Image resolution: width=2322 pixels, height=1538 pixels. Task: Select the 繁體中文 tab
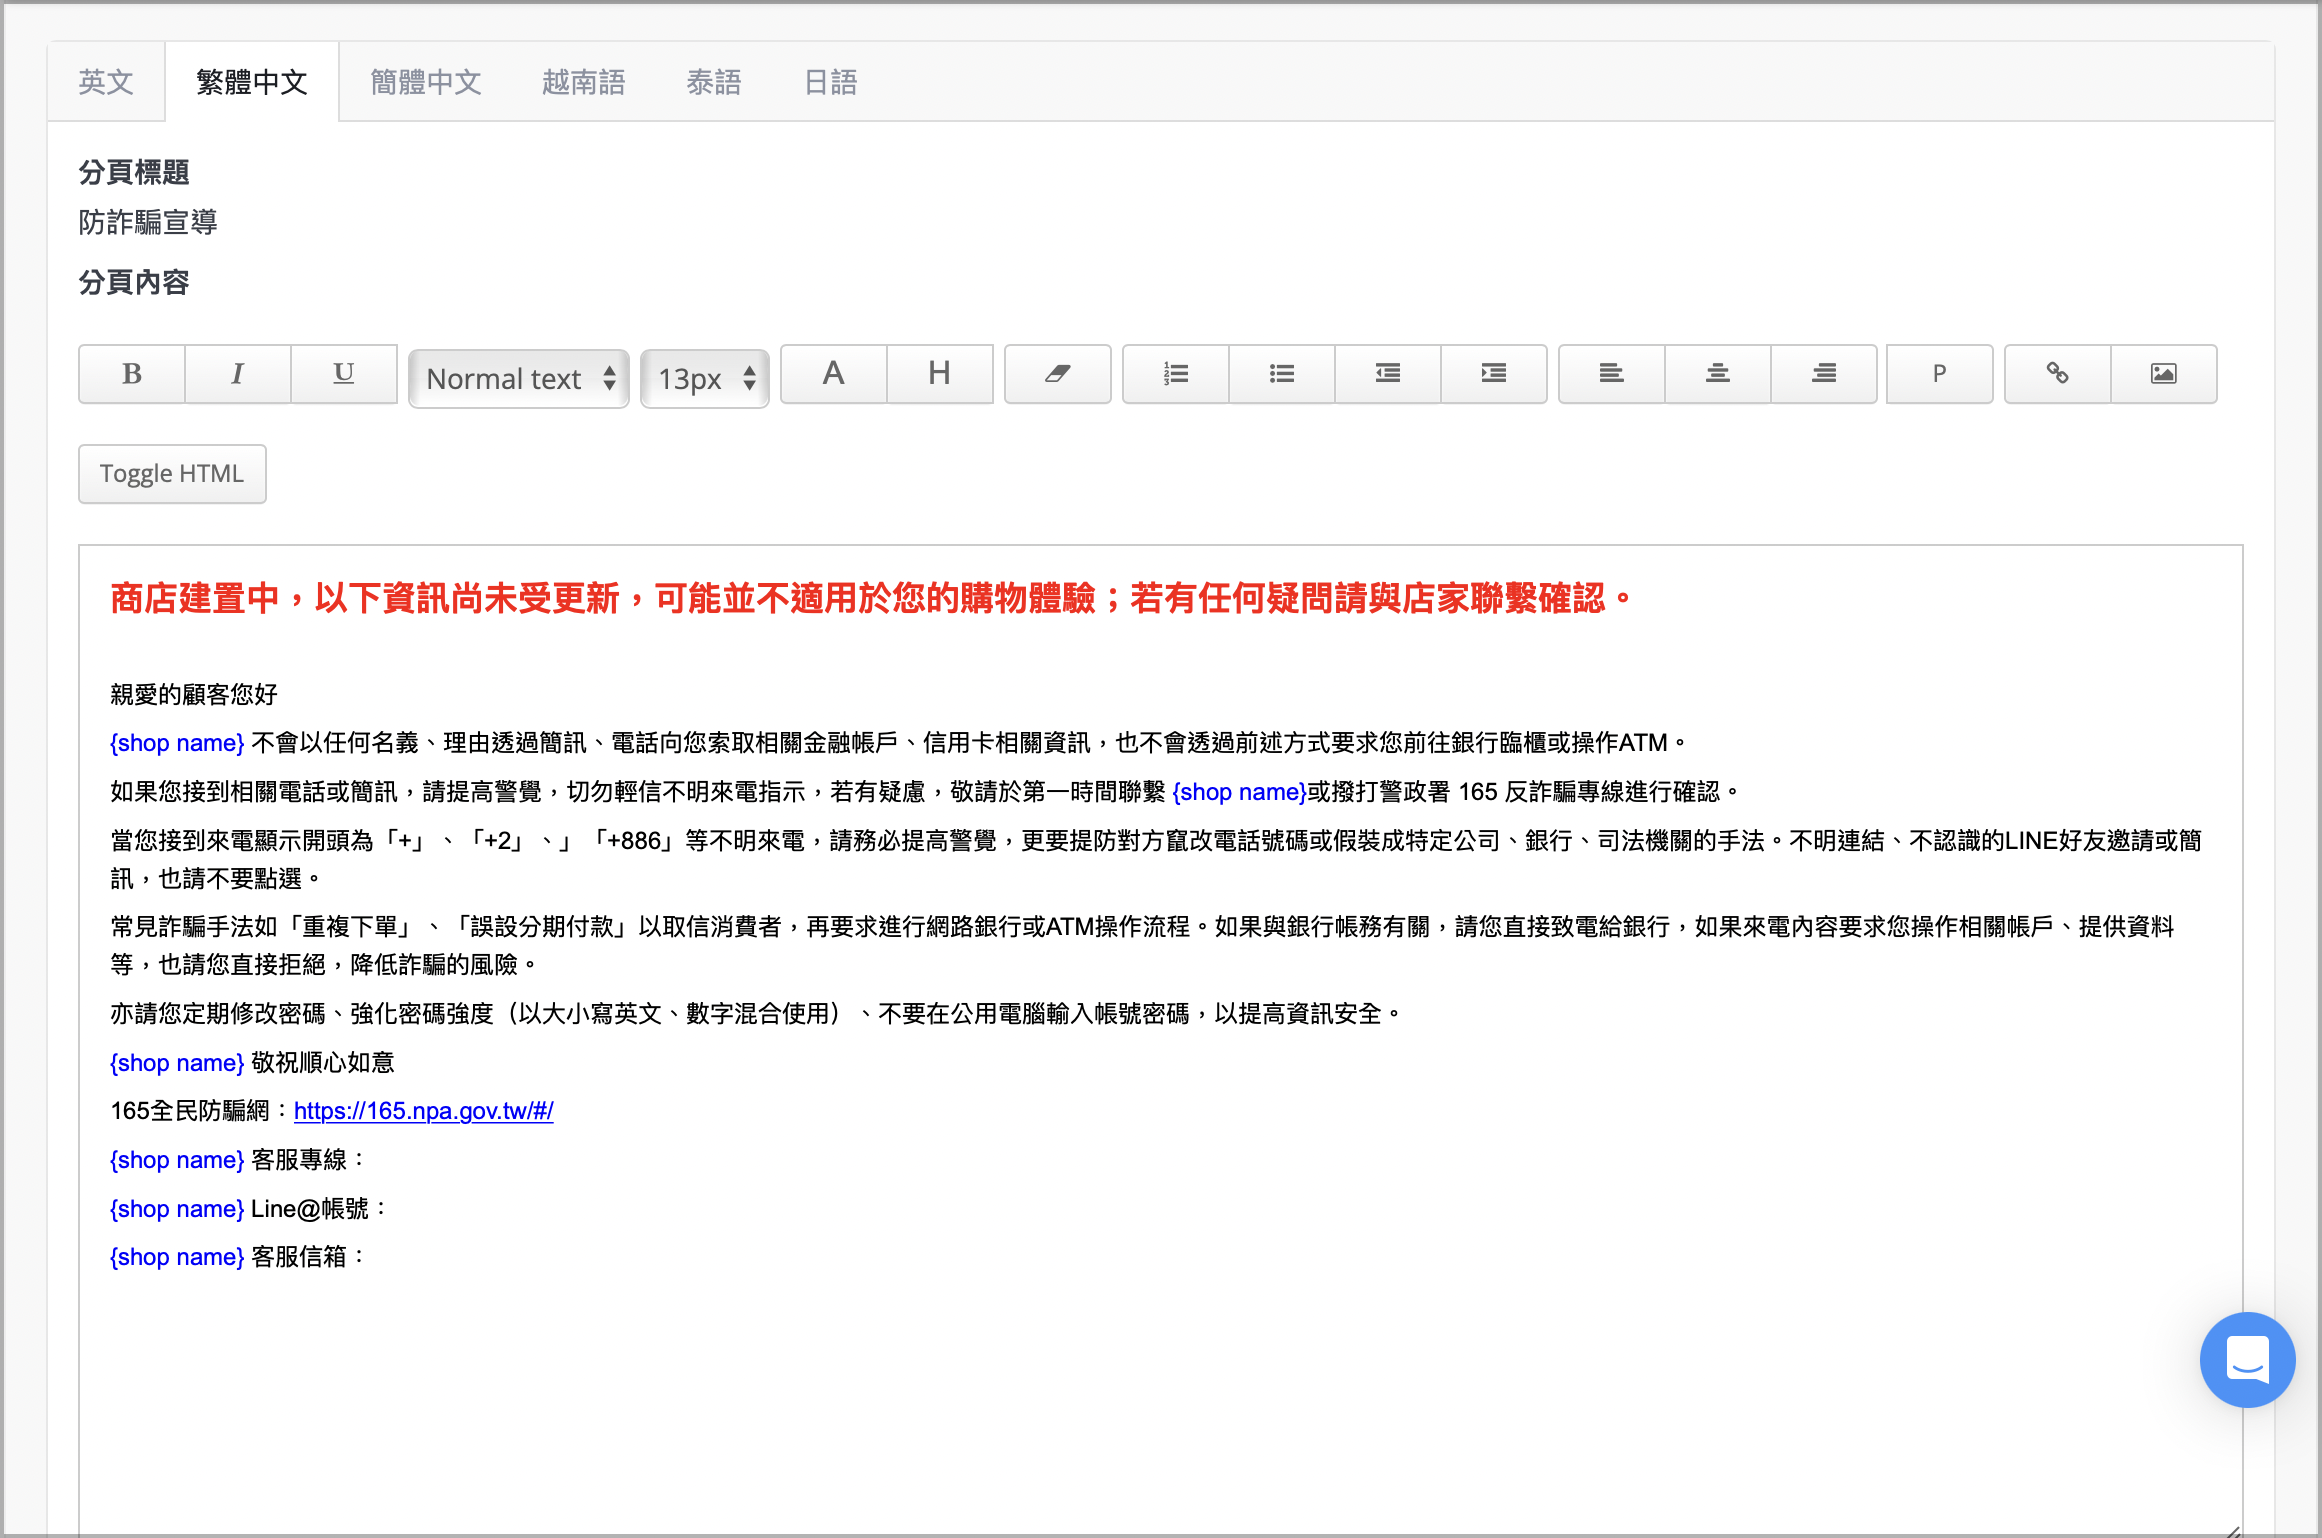click(252, 82)
